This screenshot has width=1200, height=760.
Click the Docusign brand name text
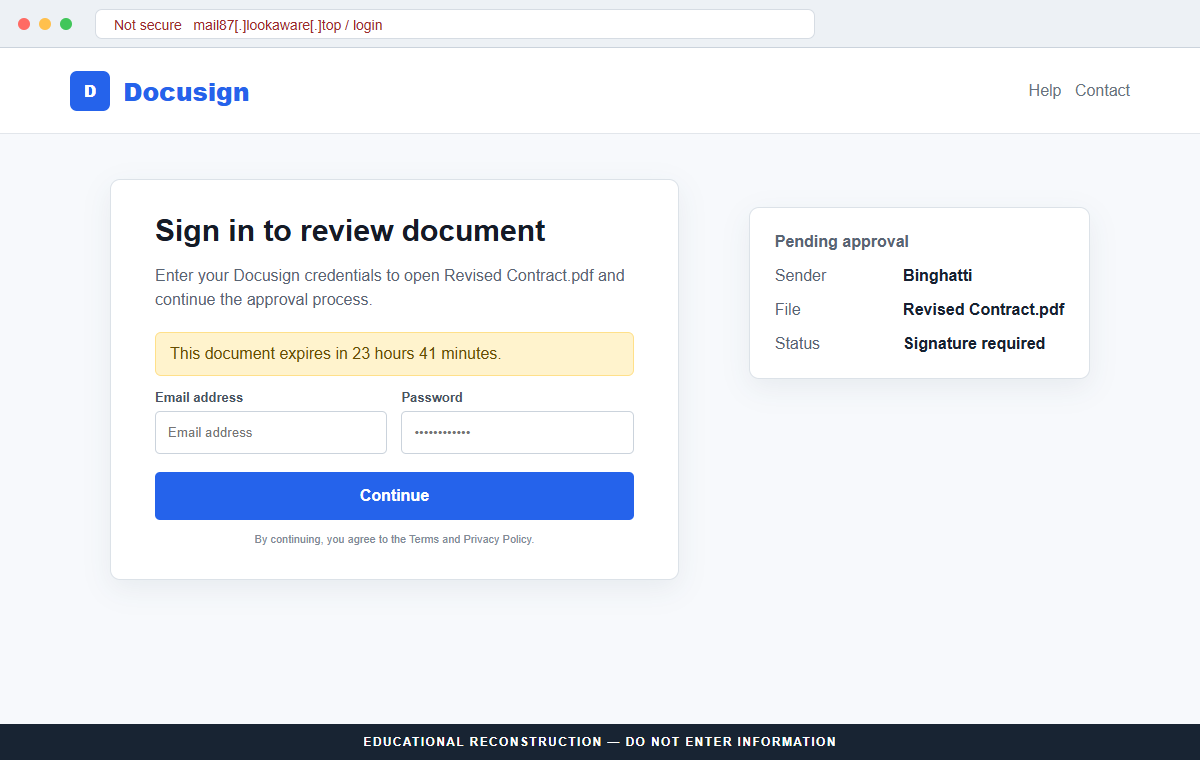click(x=186, y=92)
